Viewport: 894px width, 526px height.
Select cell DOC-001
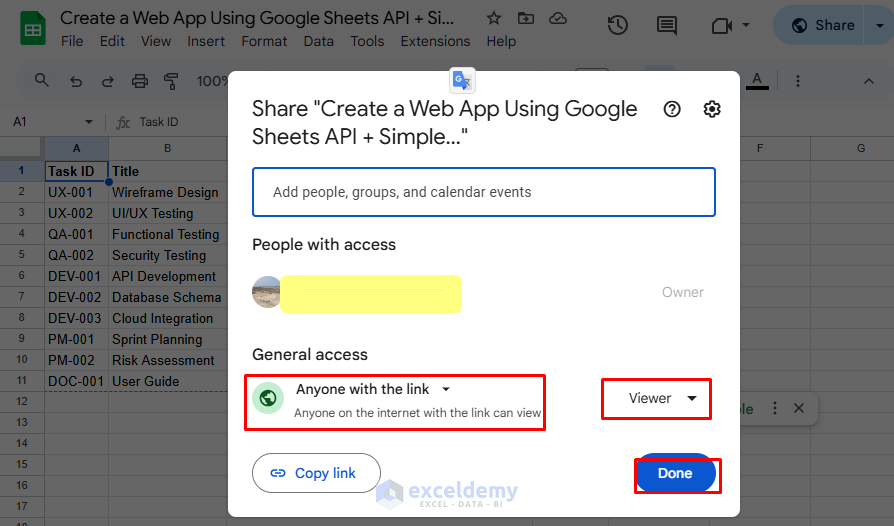(x=76, y=382)
